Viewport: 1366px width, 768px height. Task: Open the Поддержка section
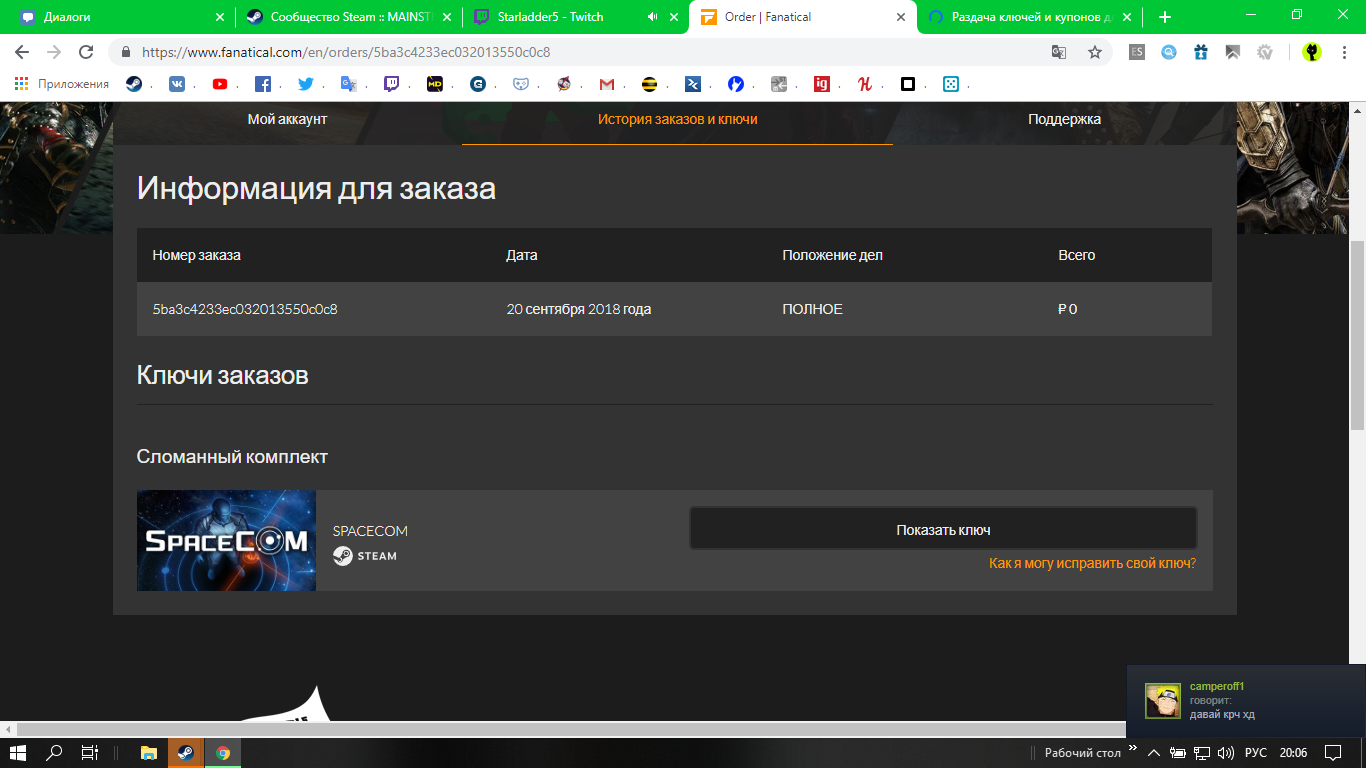coord(1064,119)
